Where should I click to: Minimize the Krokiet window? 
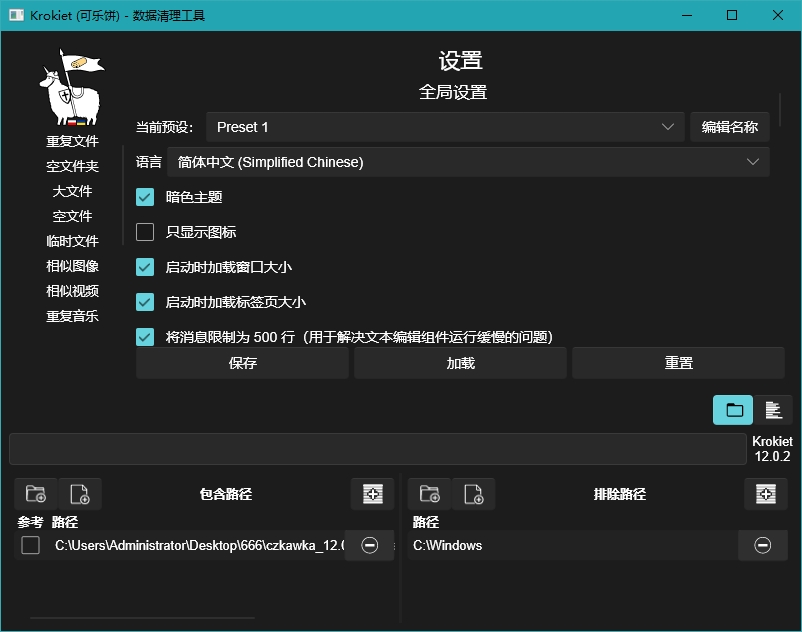[x=687, y=15]
